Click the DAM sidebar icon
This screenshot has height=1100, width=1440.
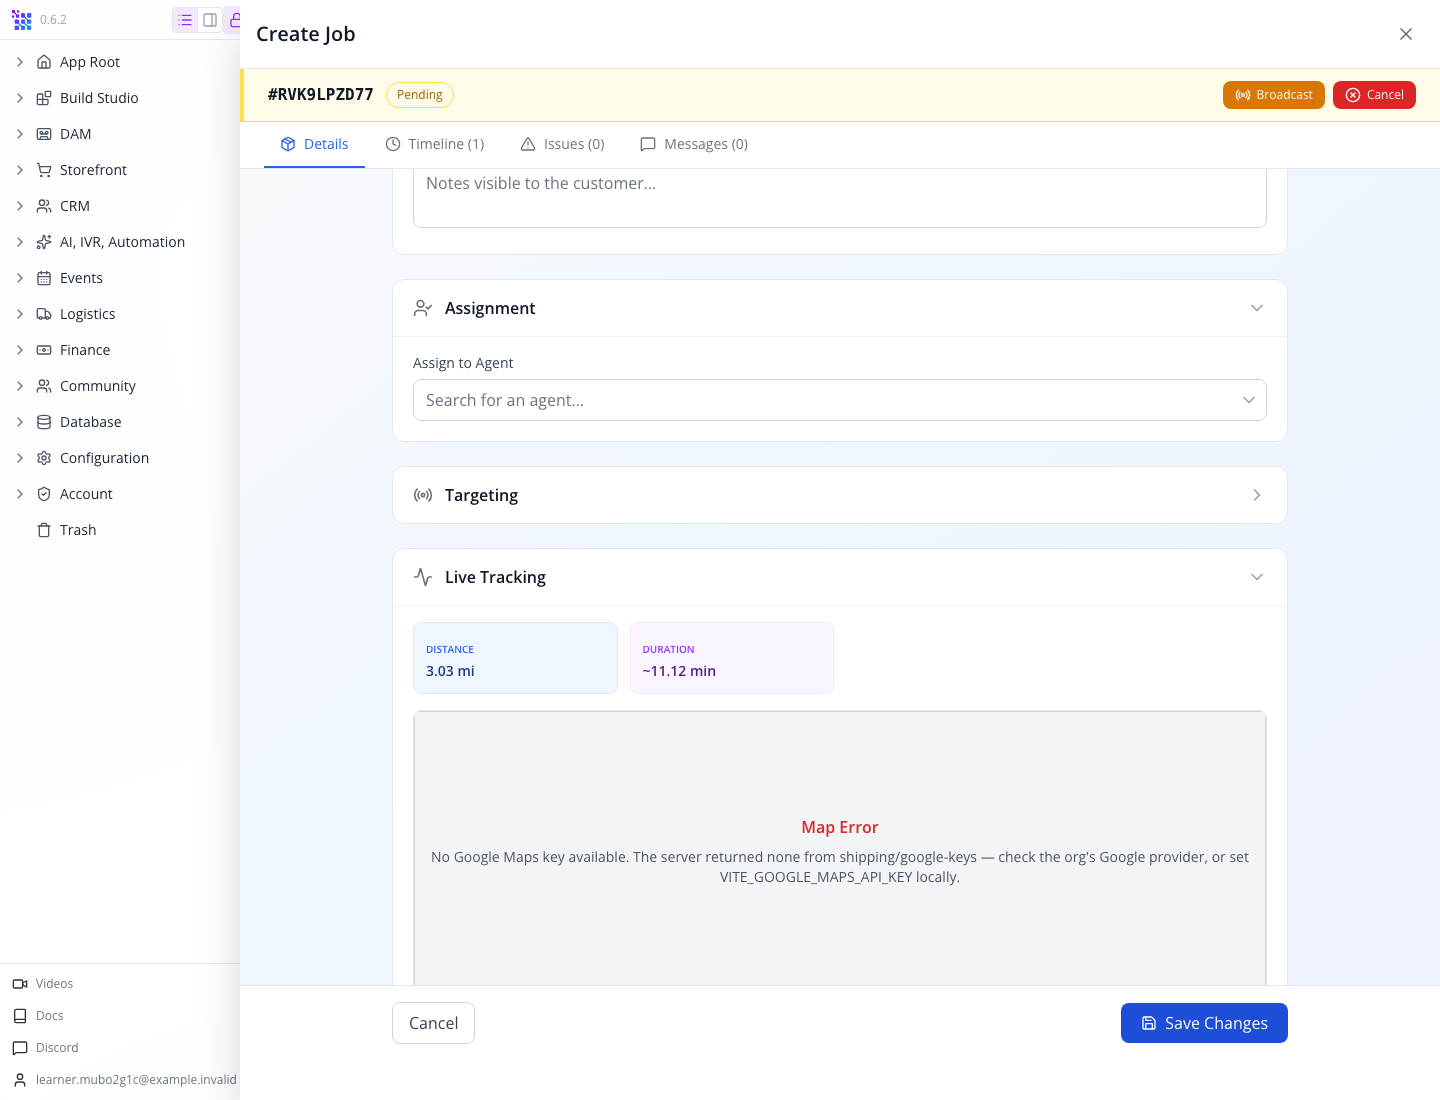[x=44, y=134]
